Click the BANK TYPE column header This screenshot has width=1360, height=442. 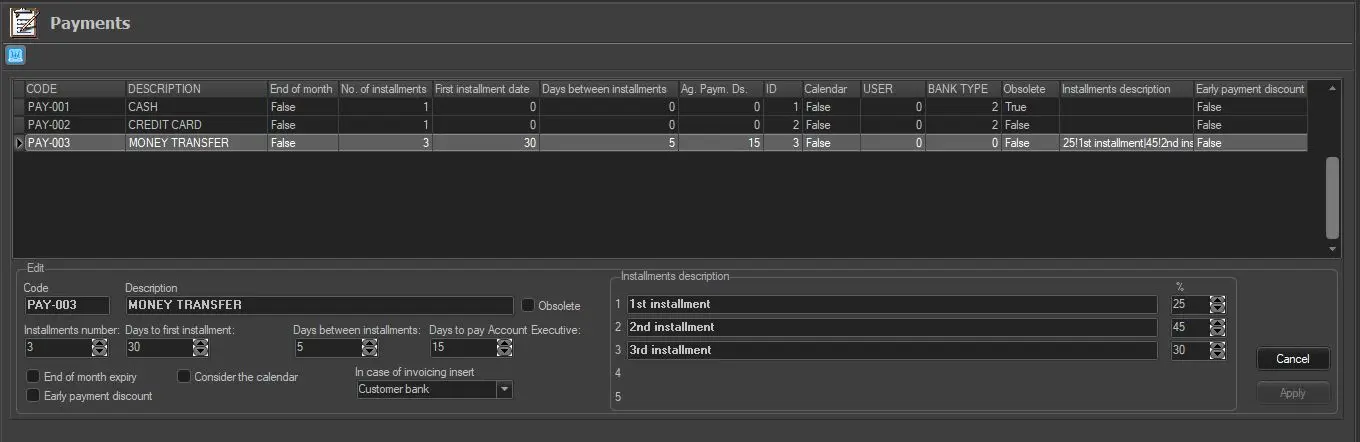962,89
